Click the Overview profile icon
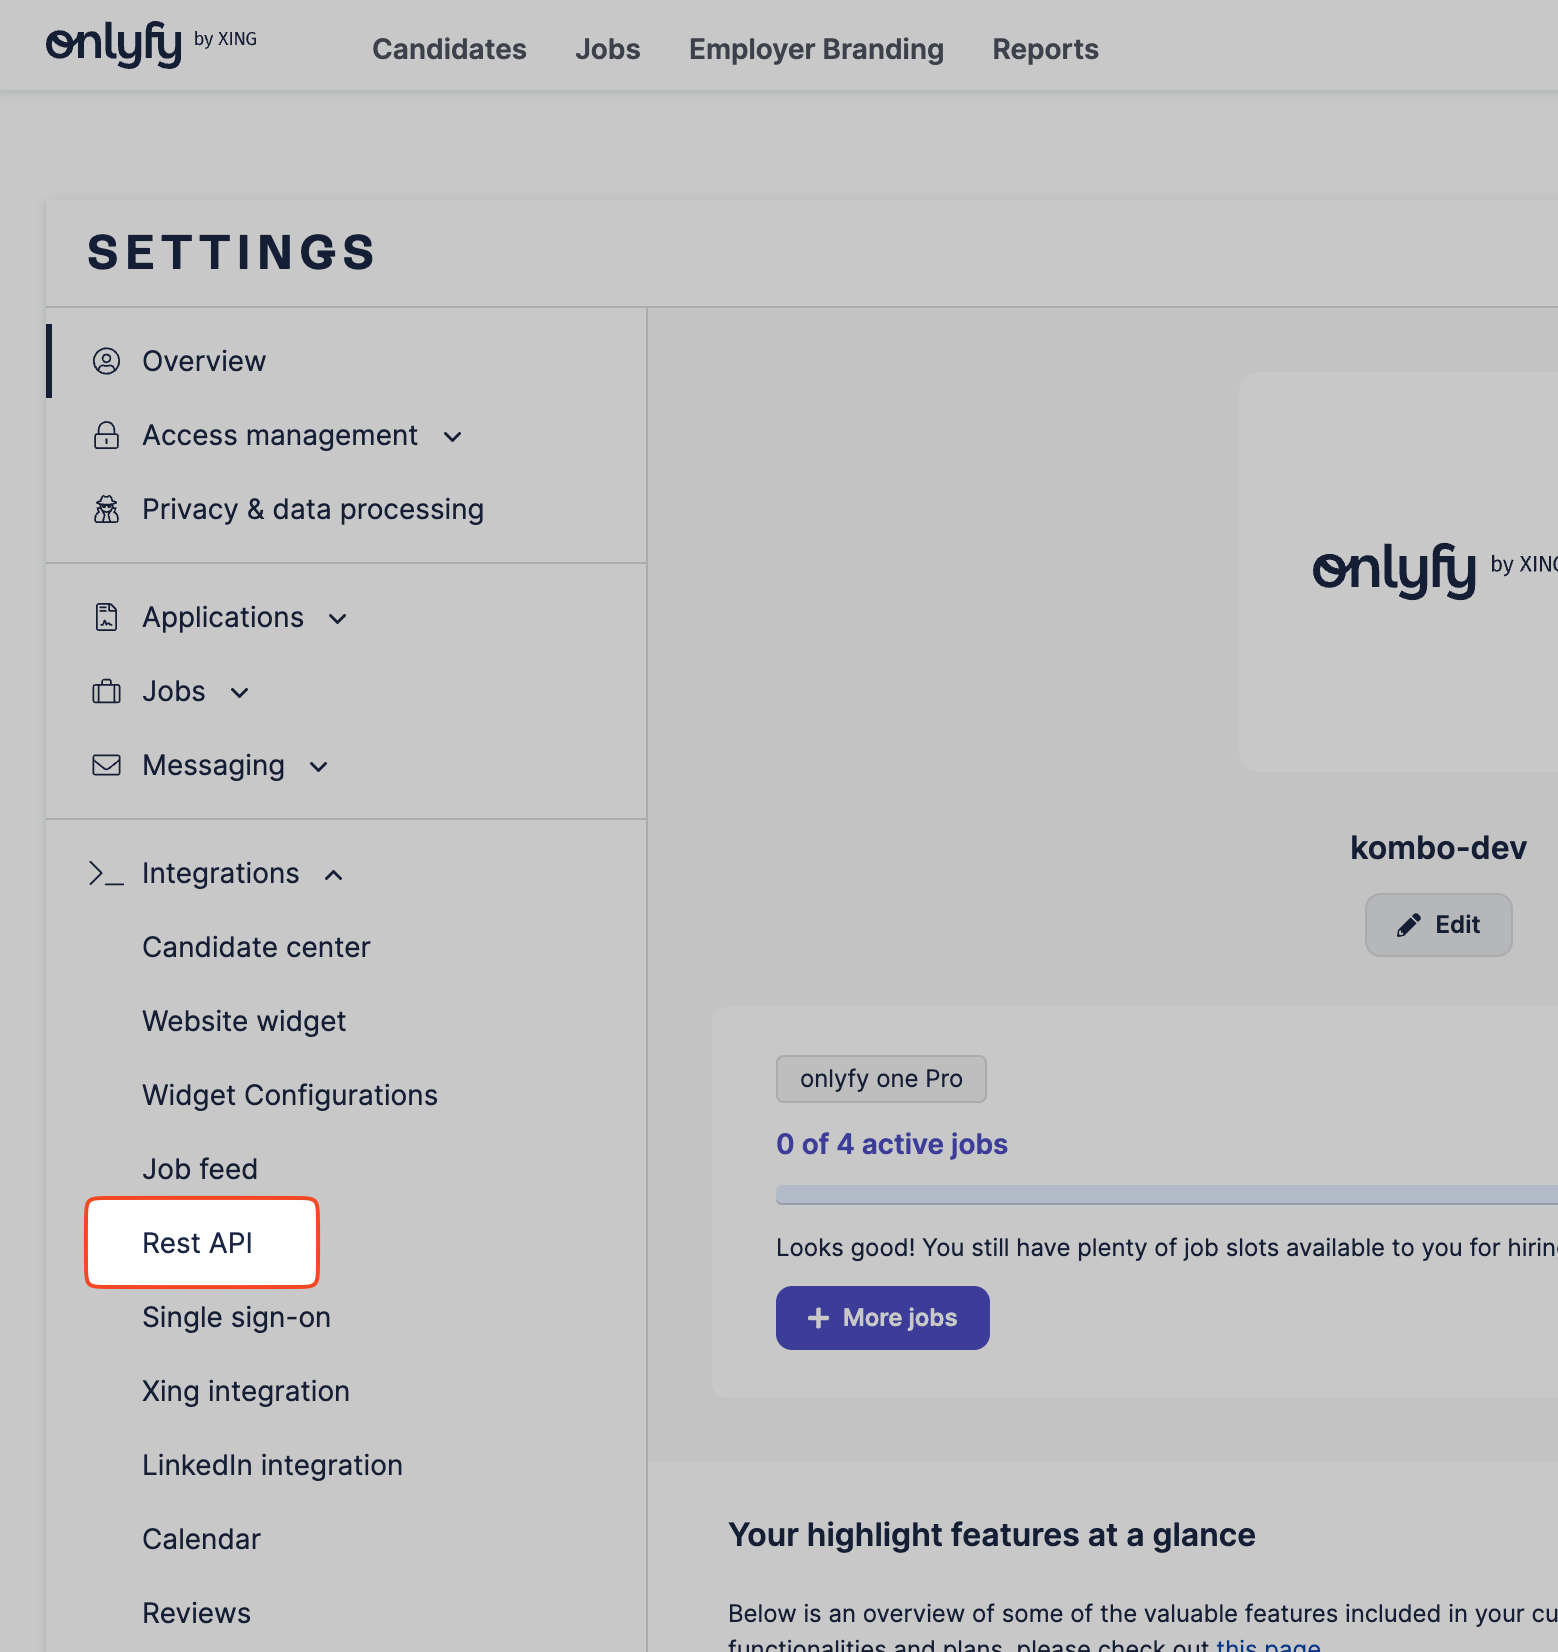This screenshot has width=1558, height=1652. click(x=106, y=361)
